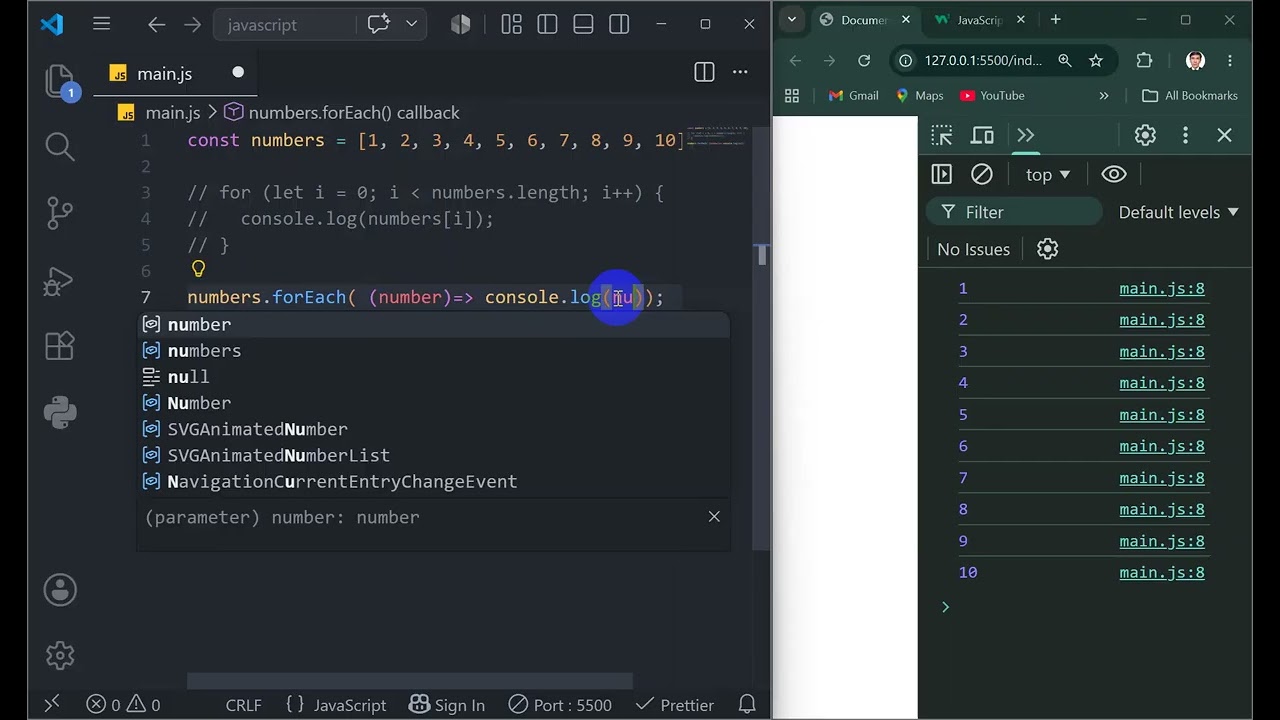Open Chrome tab search dropdown
The width and height of the screenshot is (1280, 720).
pos(792,19)
